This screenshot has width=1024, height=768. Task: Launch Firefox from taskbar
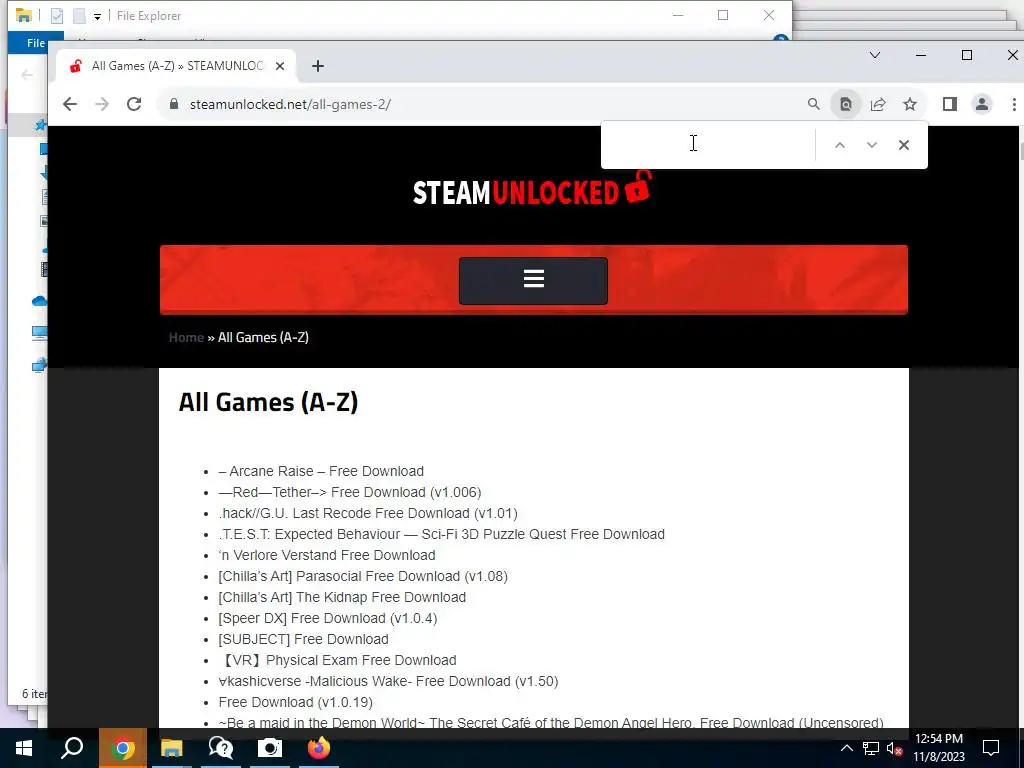coord(319,748)
